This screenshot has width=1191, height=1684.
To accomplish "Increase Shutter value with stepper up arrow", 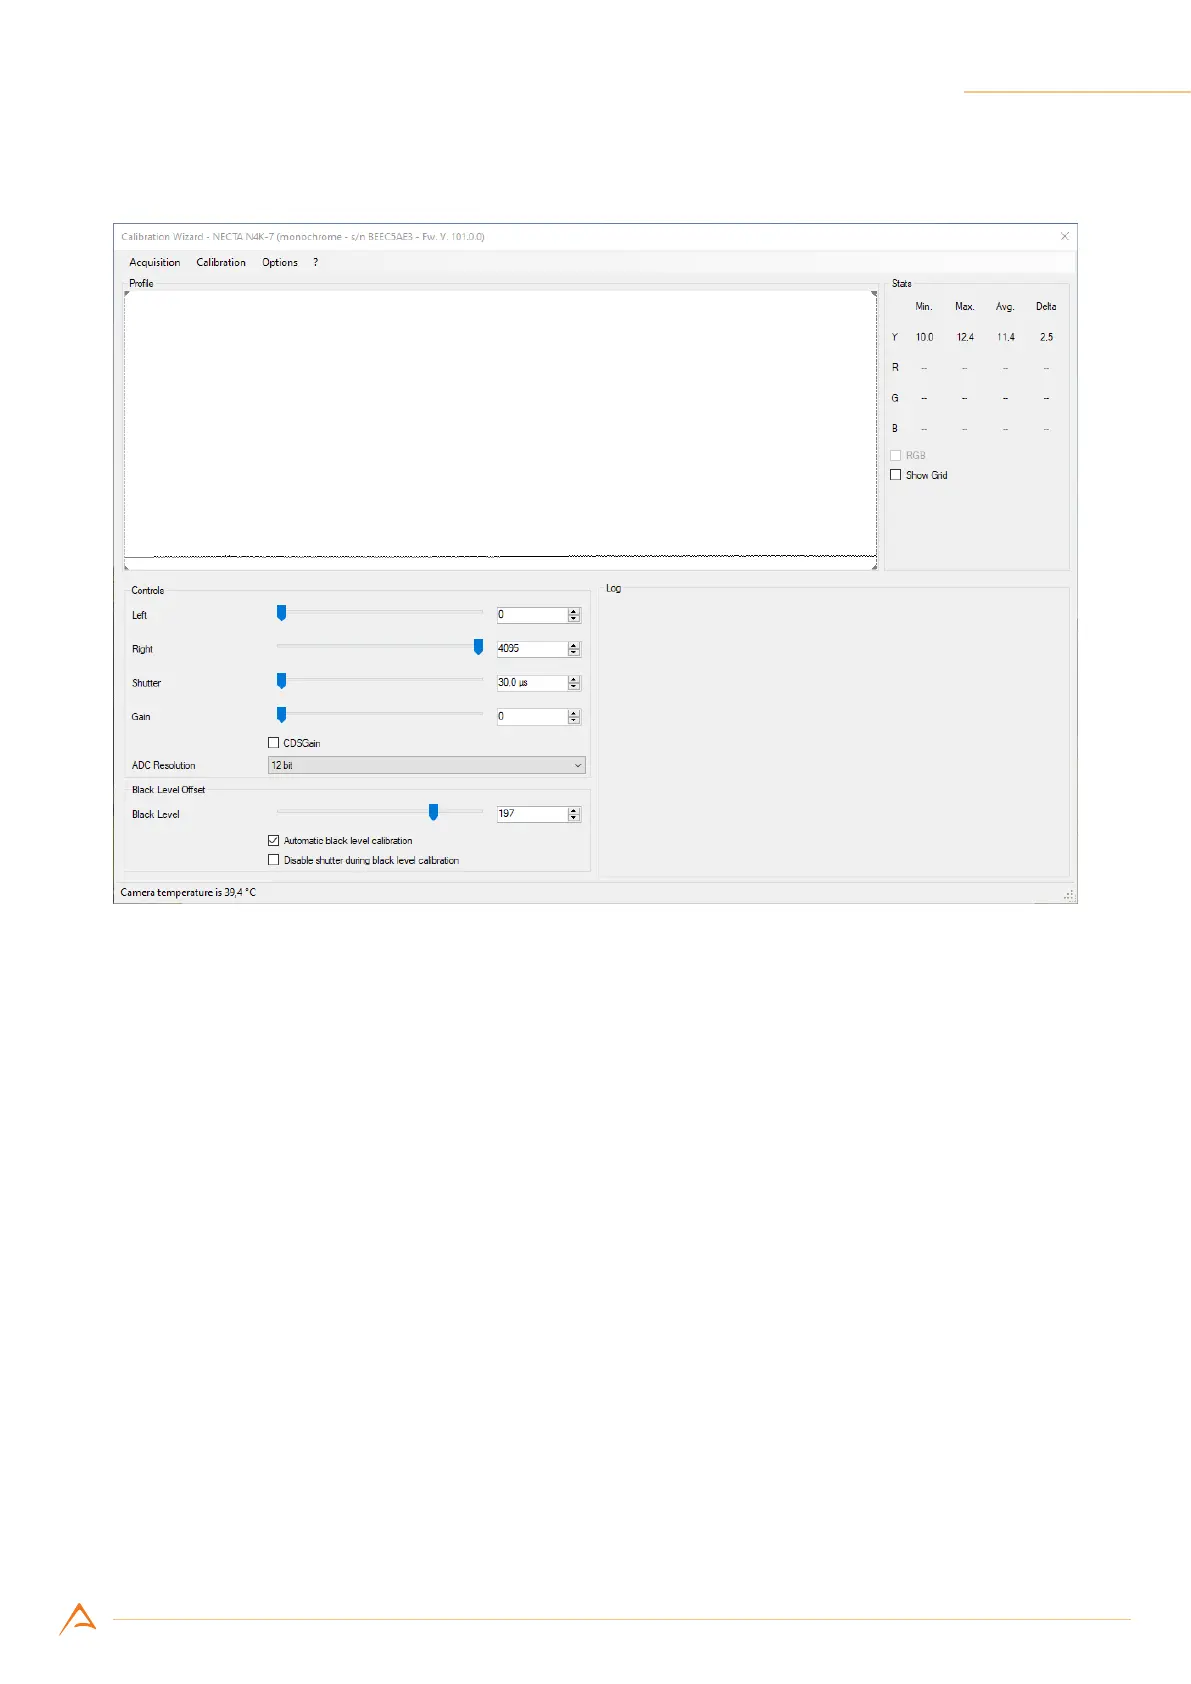I will click(574, 679).
